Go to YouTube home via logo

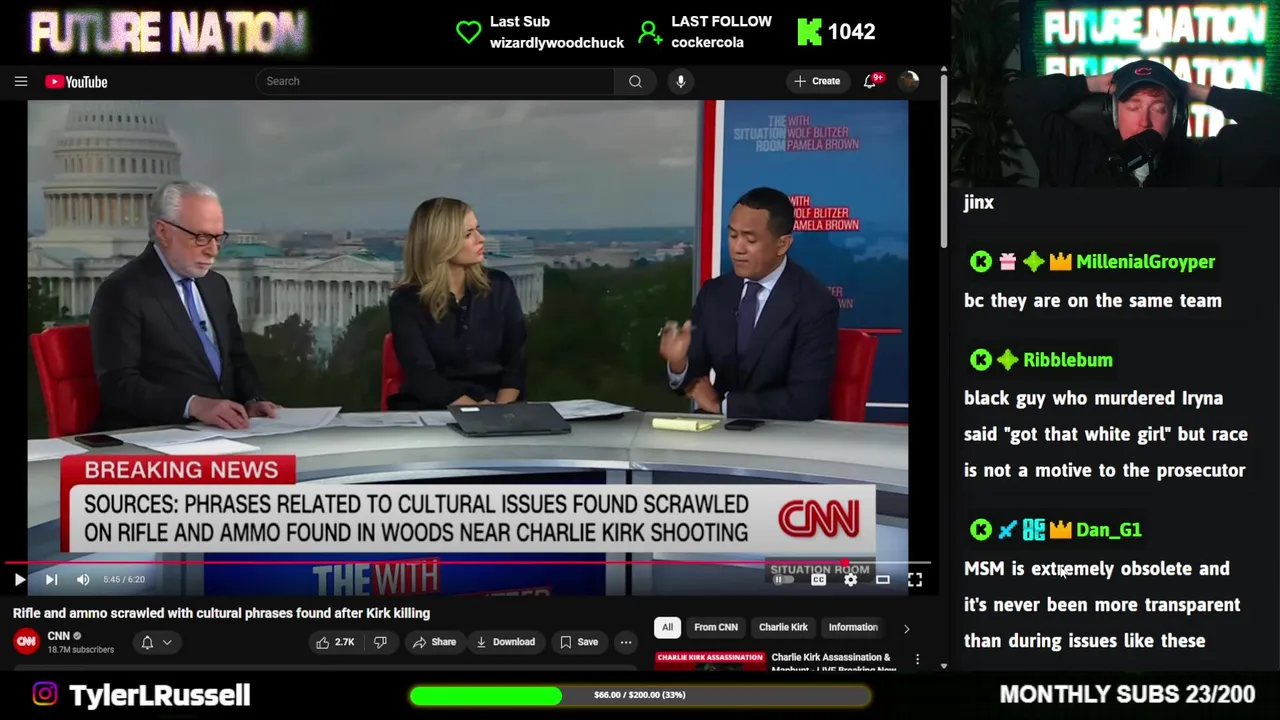pyautogui.click(x=76, y=82)
